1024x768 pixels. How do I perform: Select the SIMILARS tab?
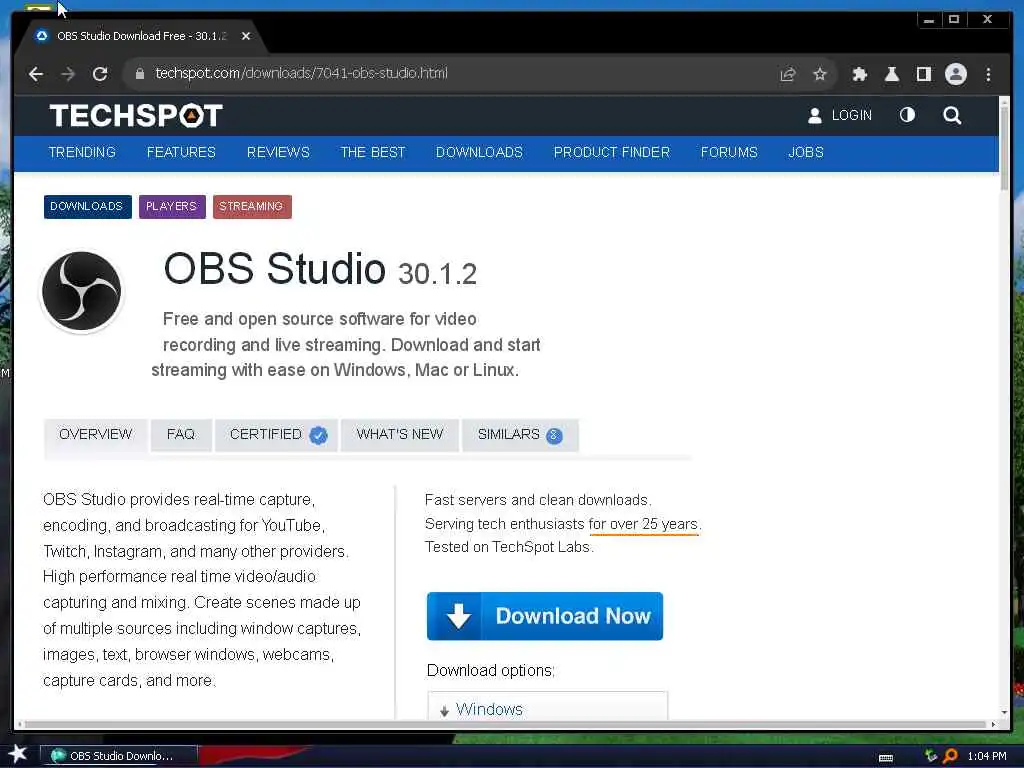(520, 435)
